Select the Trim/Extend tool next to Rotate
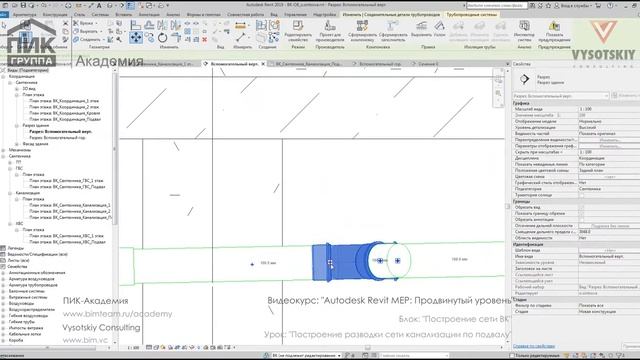The height and width of the screenshot is (360, 640). click(176, 38)
